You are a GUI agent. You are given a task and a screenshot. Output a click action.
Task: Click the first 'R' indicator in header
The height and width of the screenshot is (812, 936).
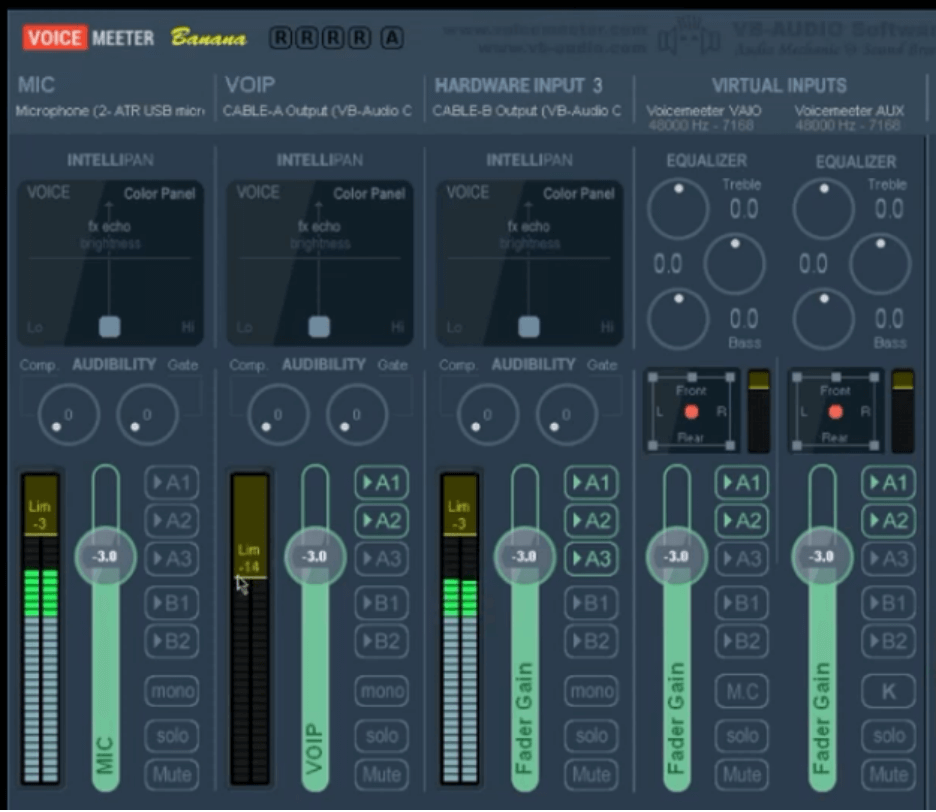coord(281,38)
